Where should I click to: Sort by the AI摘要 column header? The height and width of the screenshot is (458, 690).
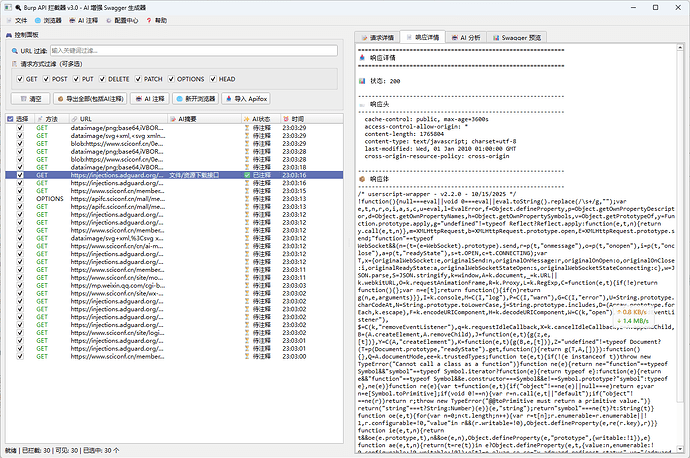pos(204,119)
